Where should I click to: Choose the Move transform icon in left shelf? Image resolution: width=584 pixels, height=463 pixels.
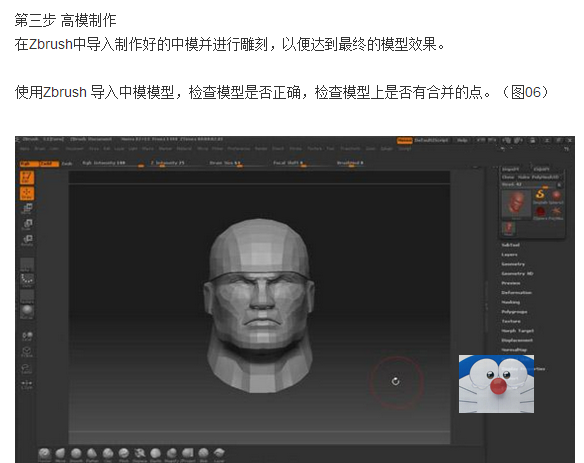coord(27,209)
